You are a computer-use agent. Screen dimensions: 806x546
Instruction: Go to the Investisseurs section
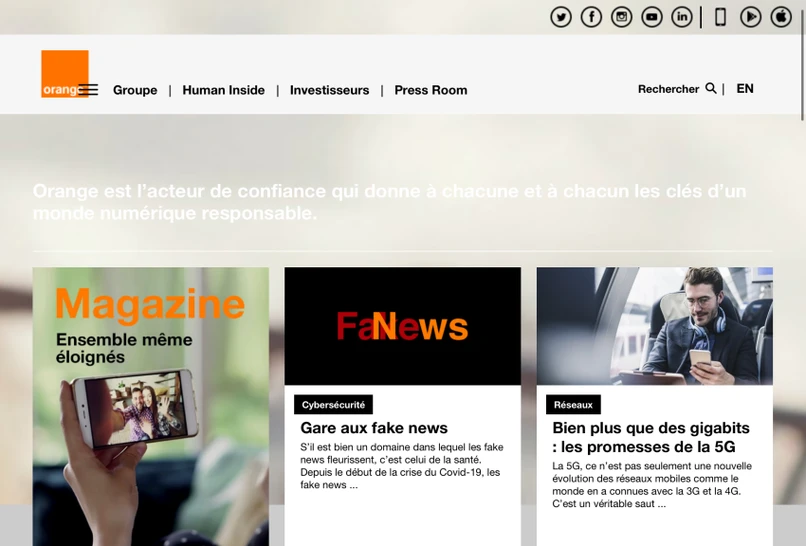coord(329,90)
